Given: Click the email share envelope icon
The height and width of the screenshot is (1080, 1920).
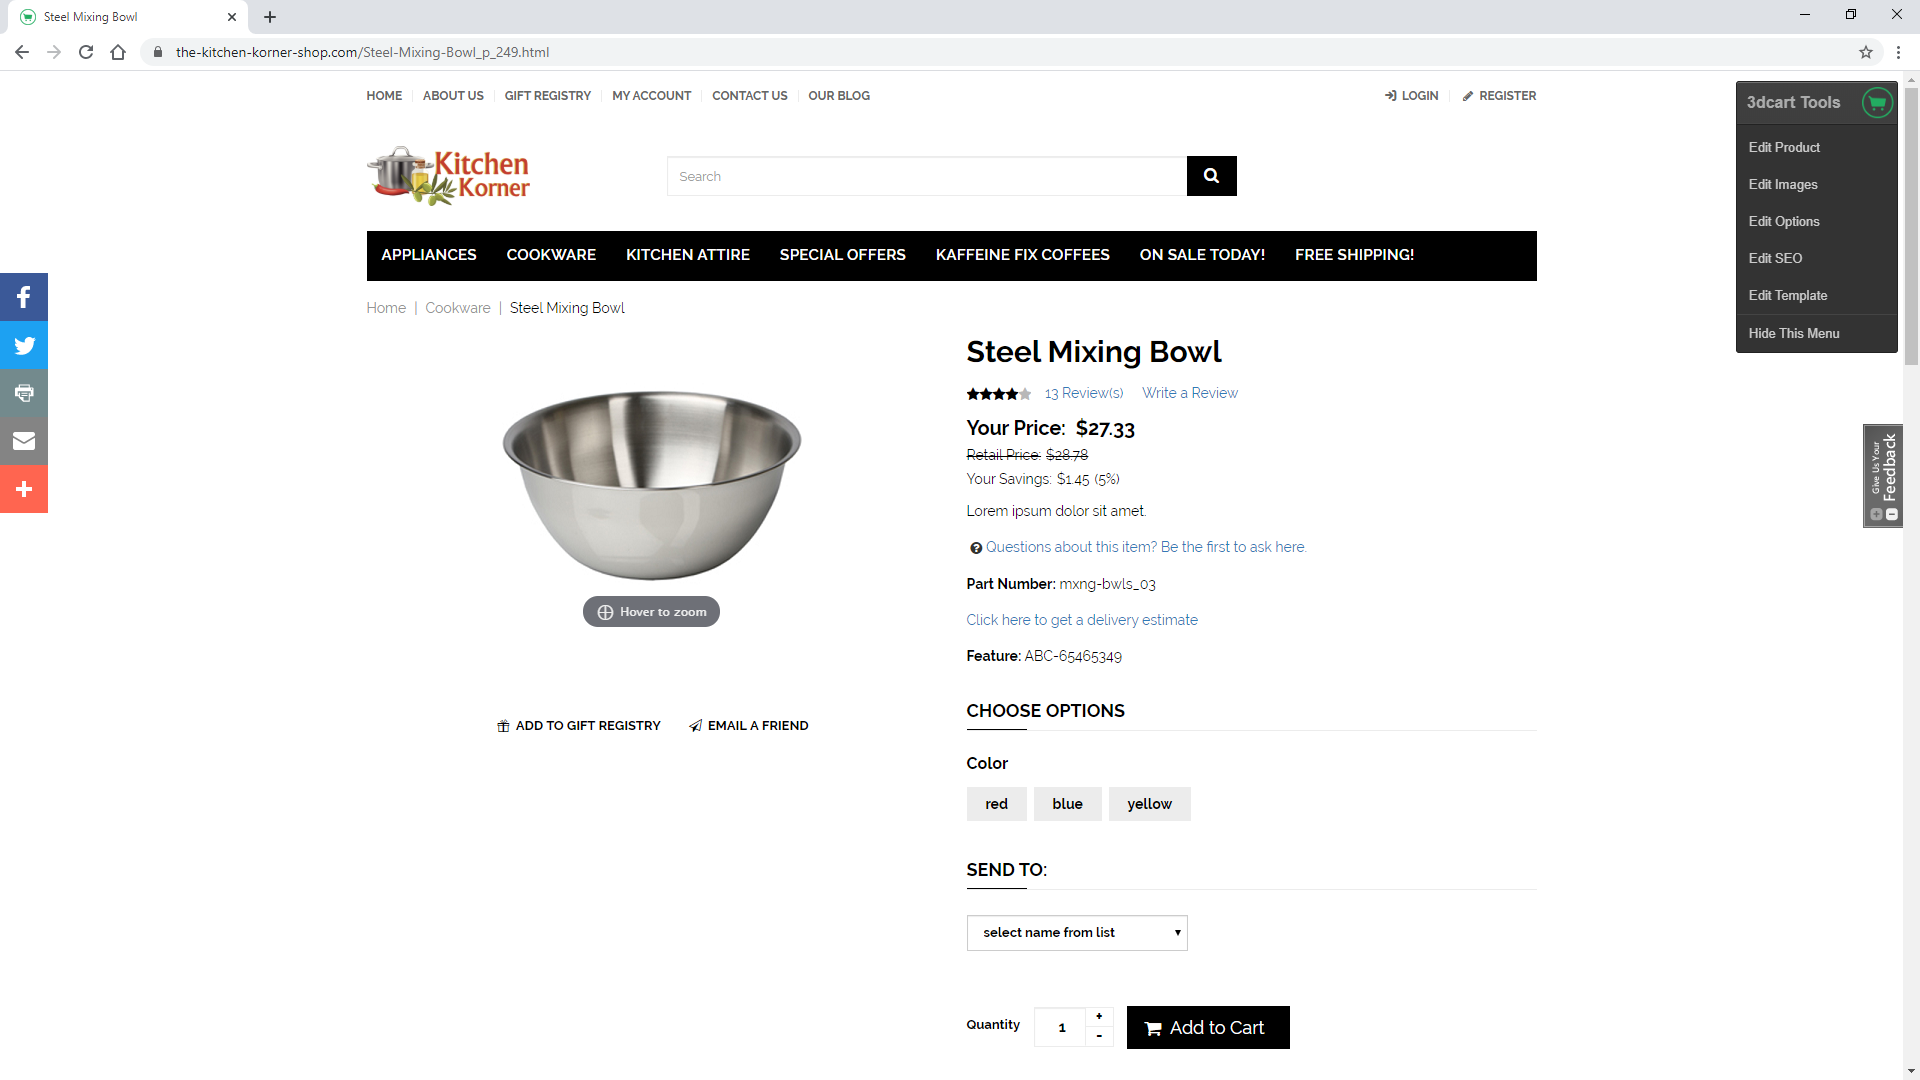Looking at the screenshot, I should coord(24,441).
